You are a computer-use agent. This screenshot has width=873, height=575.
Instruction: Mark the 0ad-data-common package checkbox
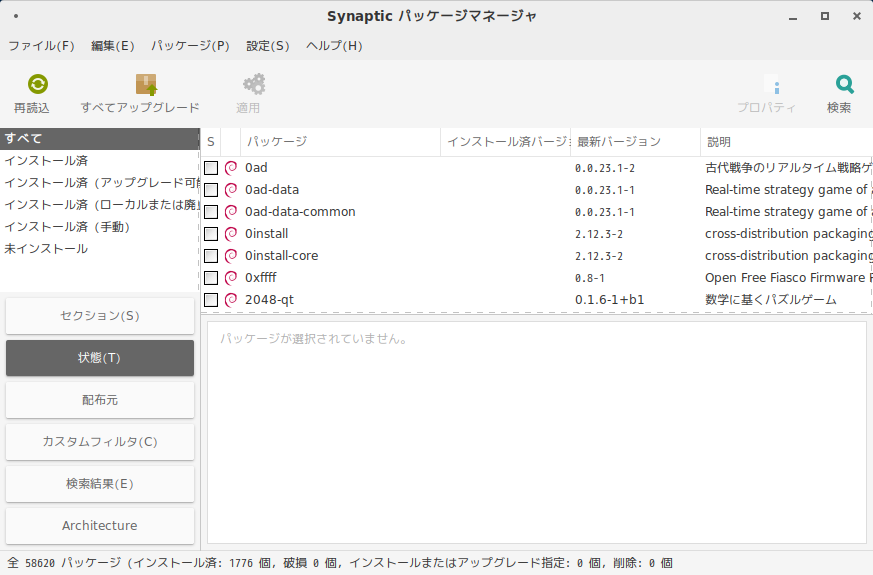(x=211, y=212)
